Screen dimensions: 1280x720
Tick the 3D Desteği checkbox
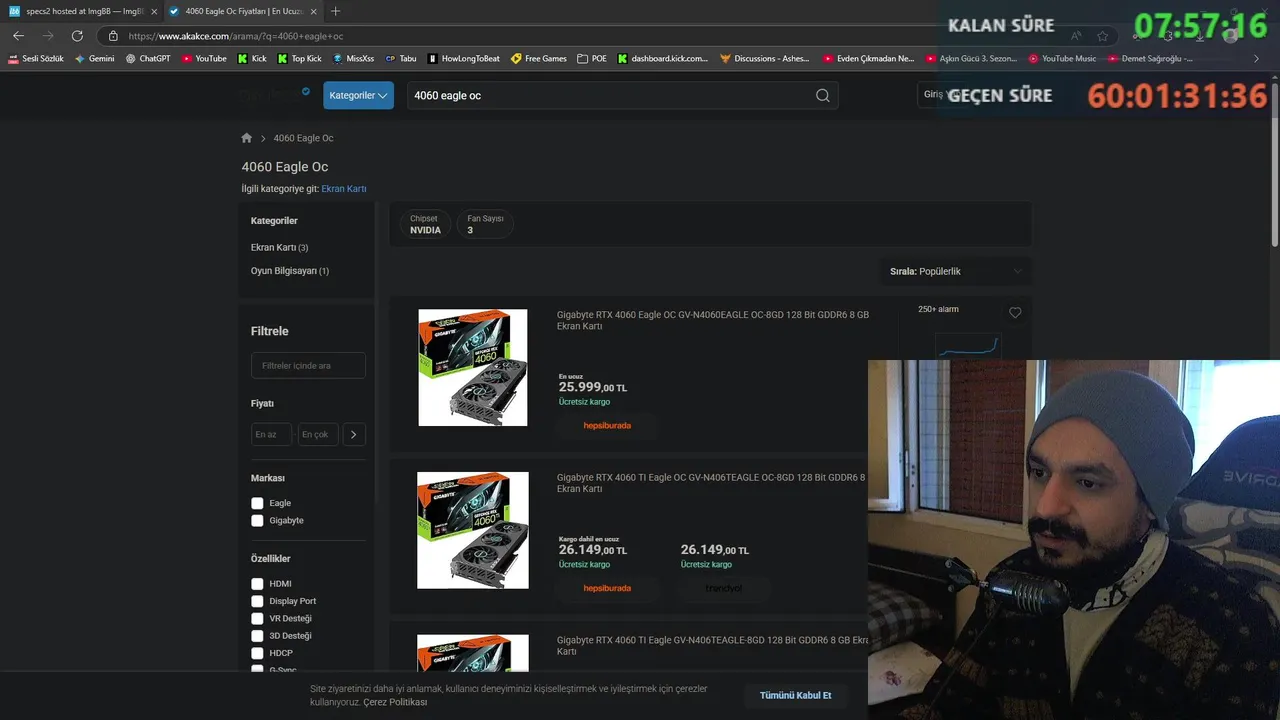click(x=257, y=636)
